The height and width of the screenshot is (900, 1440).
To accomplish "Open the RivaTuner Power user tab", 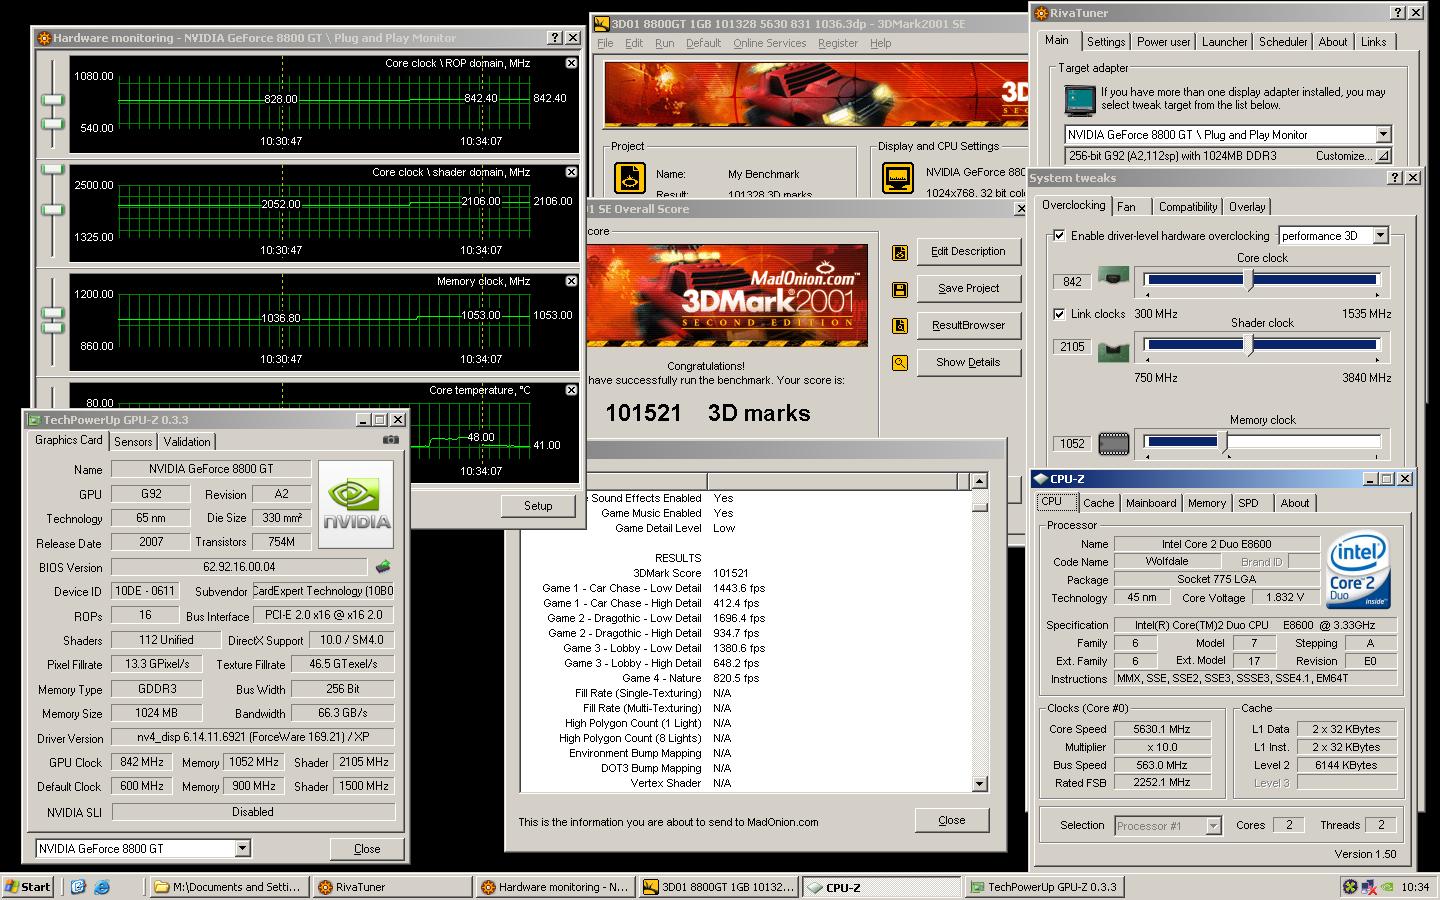I will [x=1163, y=42].
